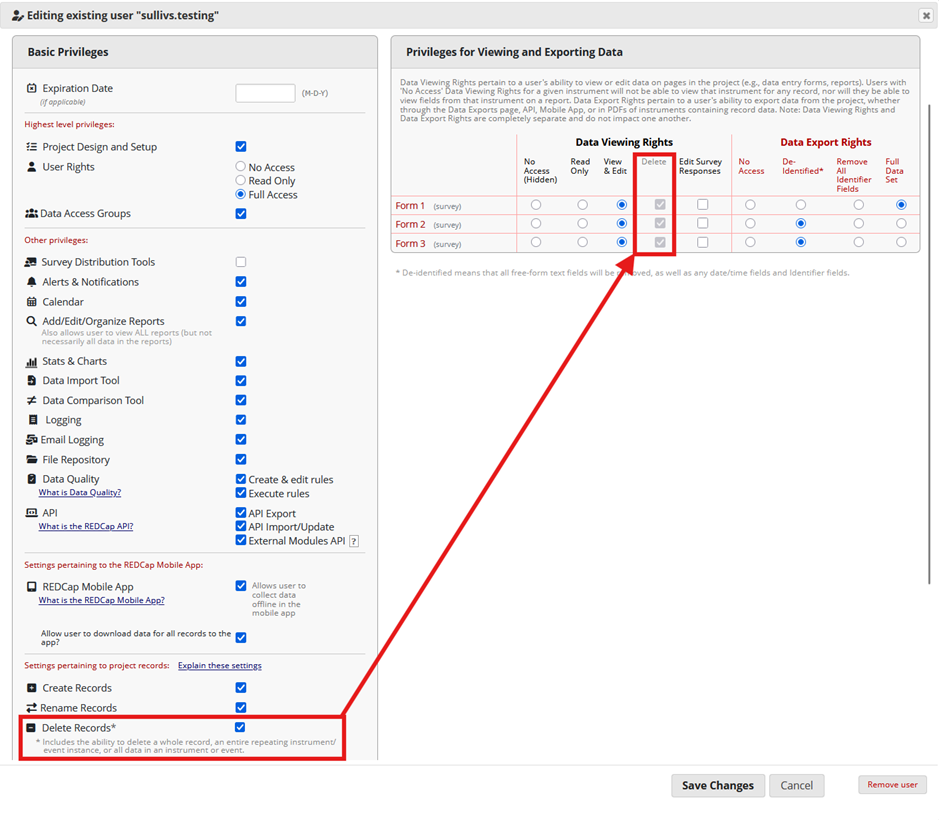Toggle File Repository checkbox
This screenshot has width=939, height=820.
[x=241, y=459]
